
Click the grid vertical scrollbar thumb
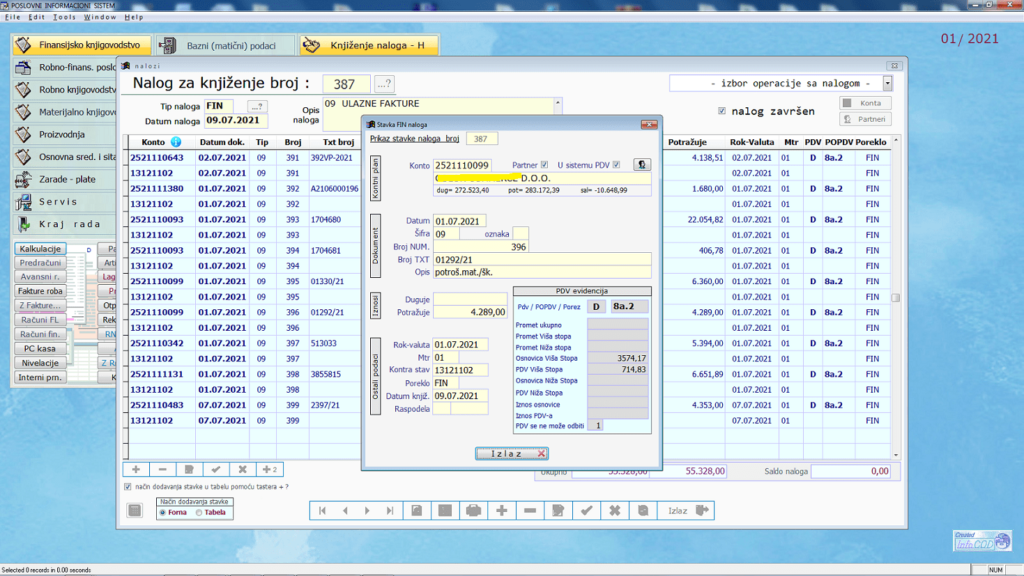tap(896, 297)
